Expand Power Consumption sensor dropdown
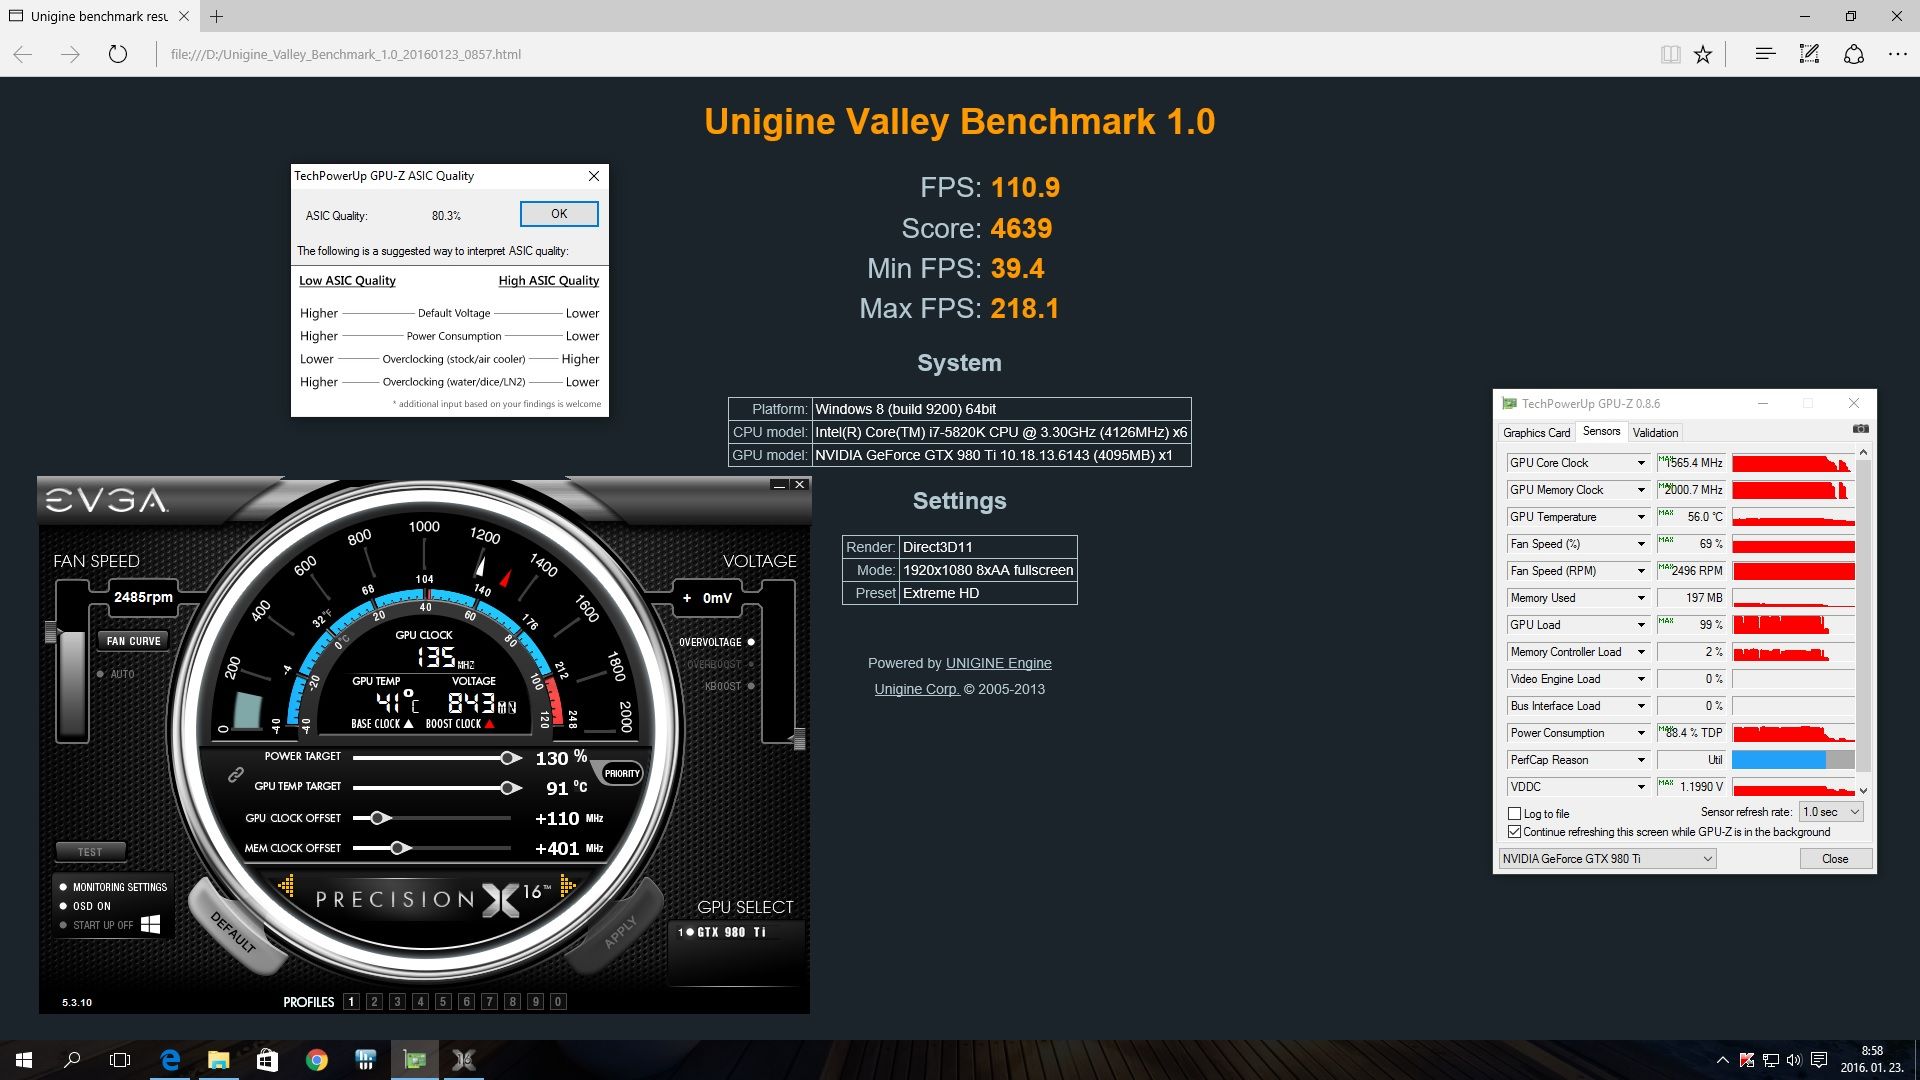Image resolution: width=1920 pixels, height=1080 pixels. (1641, 733)
